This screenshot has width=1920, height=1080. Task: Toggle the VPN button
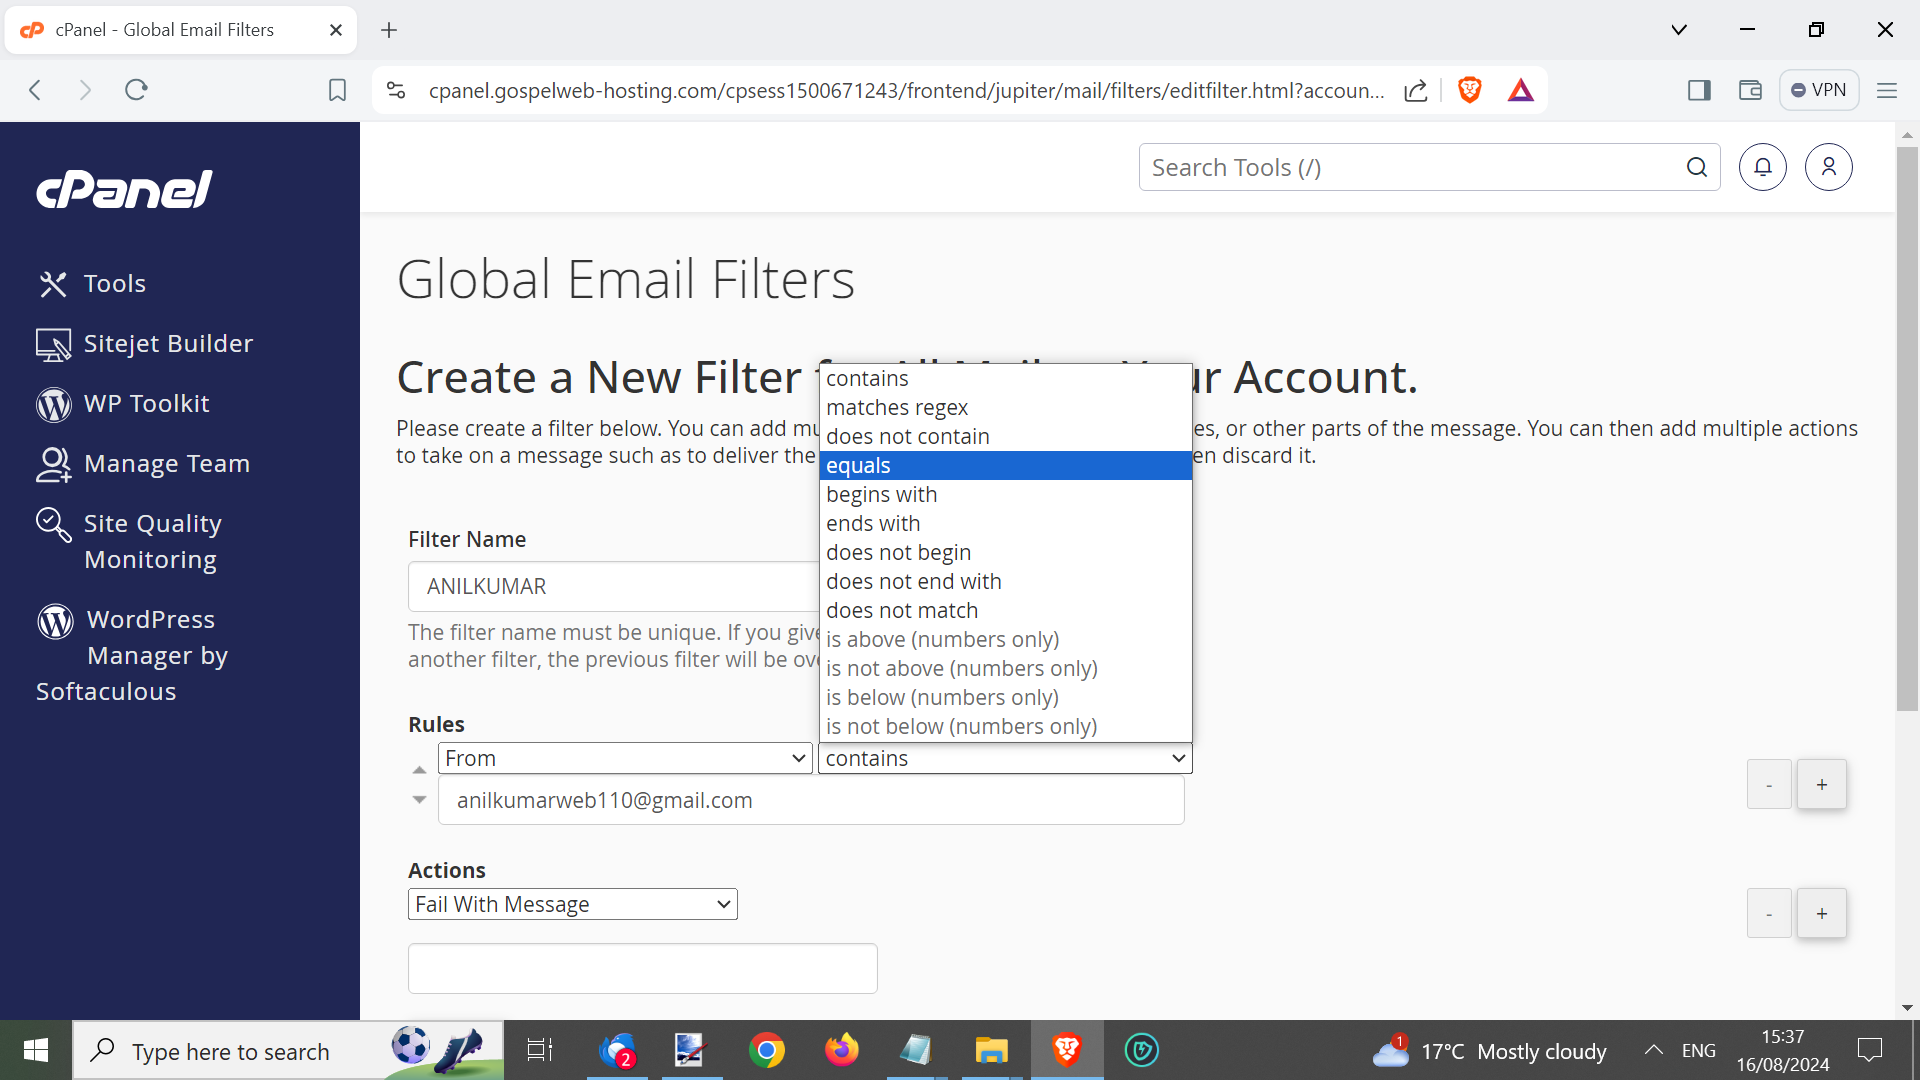pyautogui.click(x=1819, y=90)
